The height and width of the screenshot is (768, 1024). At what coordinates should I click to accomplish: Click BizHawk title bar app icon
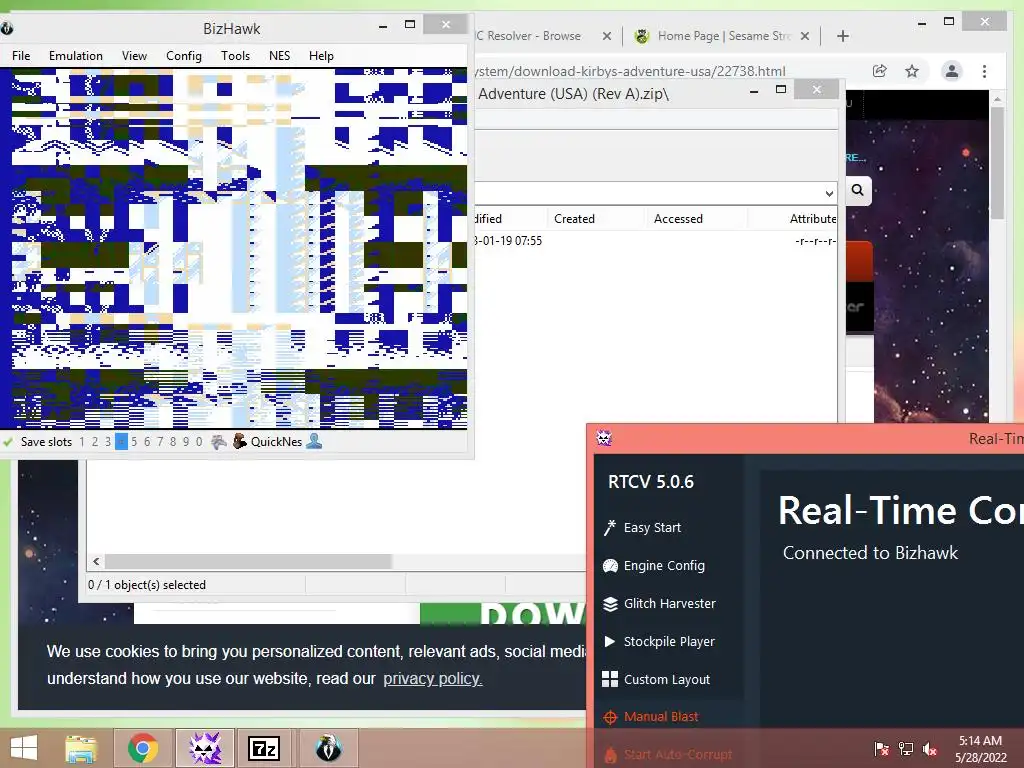tap(7, 28)
